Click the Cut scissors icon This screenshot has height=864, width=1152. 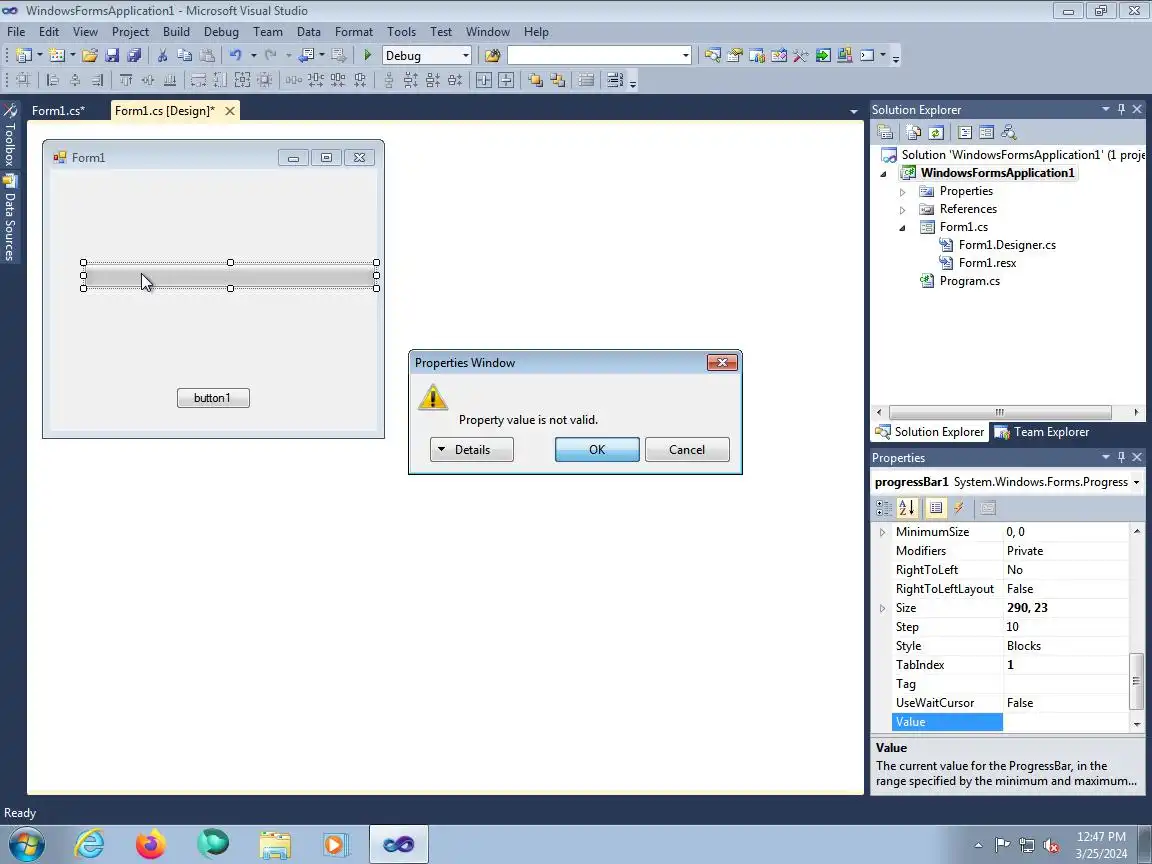162,55
